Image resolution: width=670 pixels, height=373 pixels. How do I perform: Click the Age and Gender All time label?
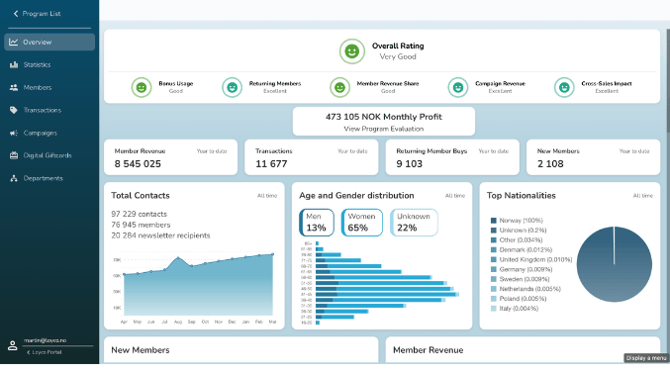point(455,196)
